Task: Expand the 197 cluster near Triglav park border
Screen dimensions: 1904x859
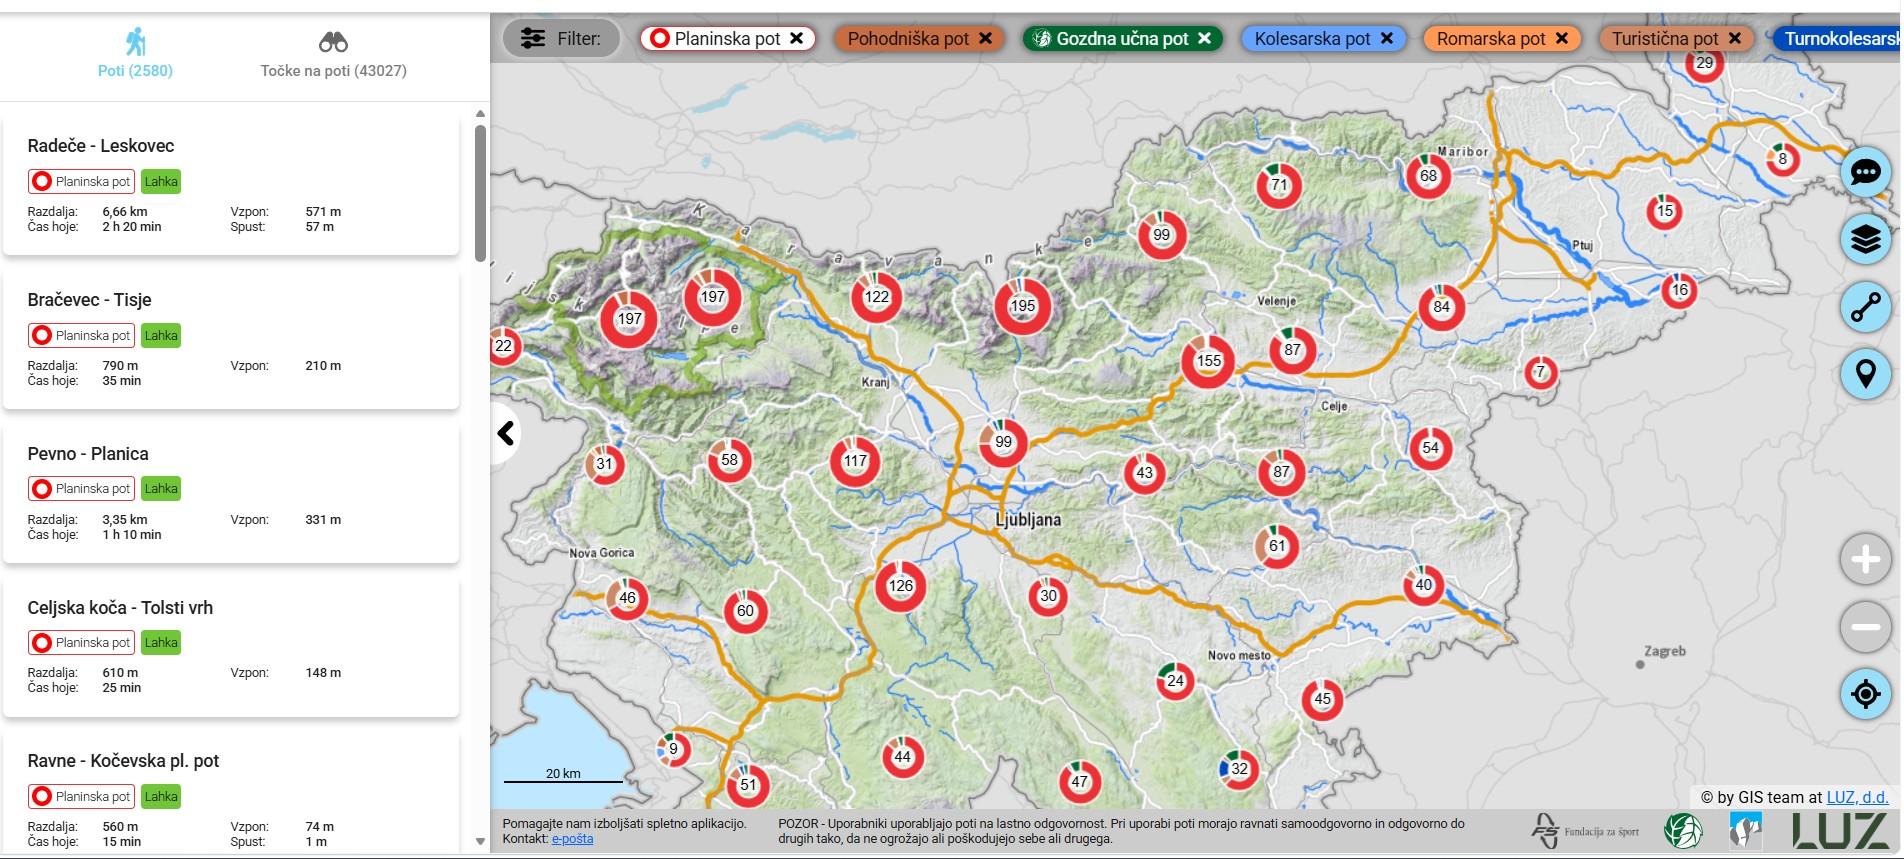Action: (712, 297)
